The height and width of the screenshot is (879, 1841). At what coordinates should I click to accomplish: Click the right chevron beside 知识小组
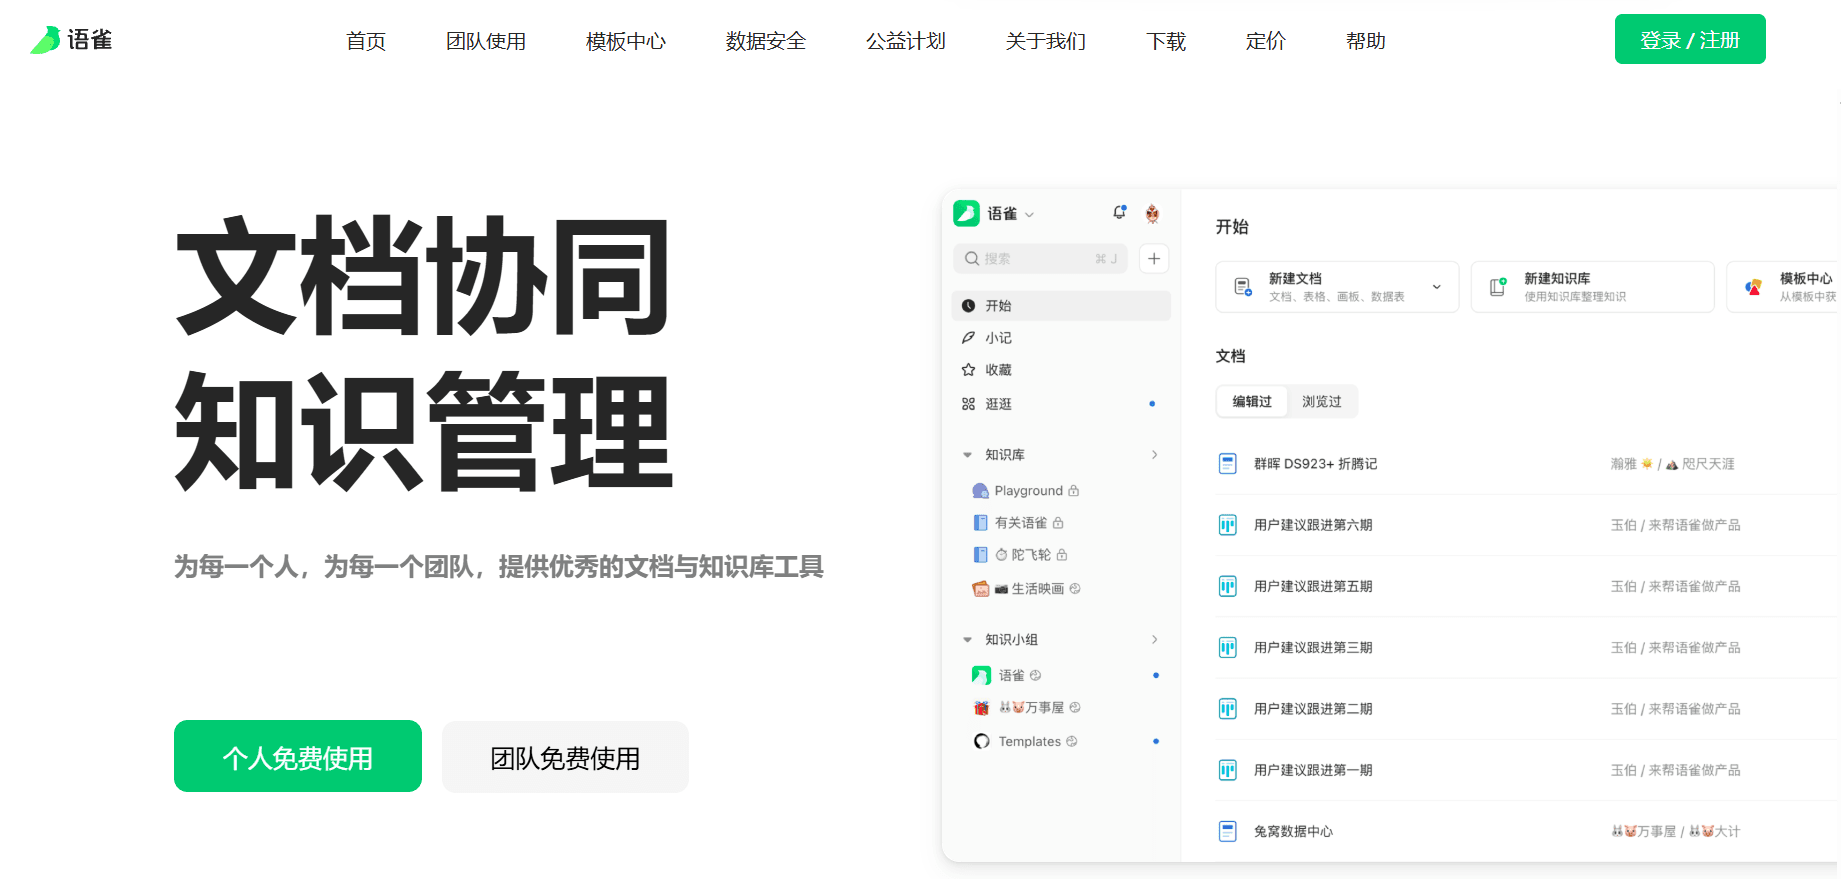coord(1155,640)
